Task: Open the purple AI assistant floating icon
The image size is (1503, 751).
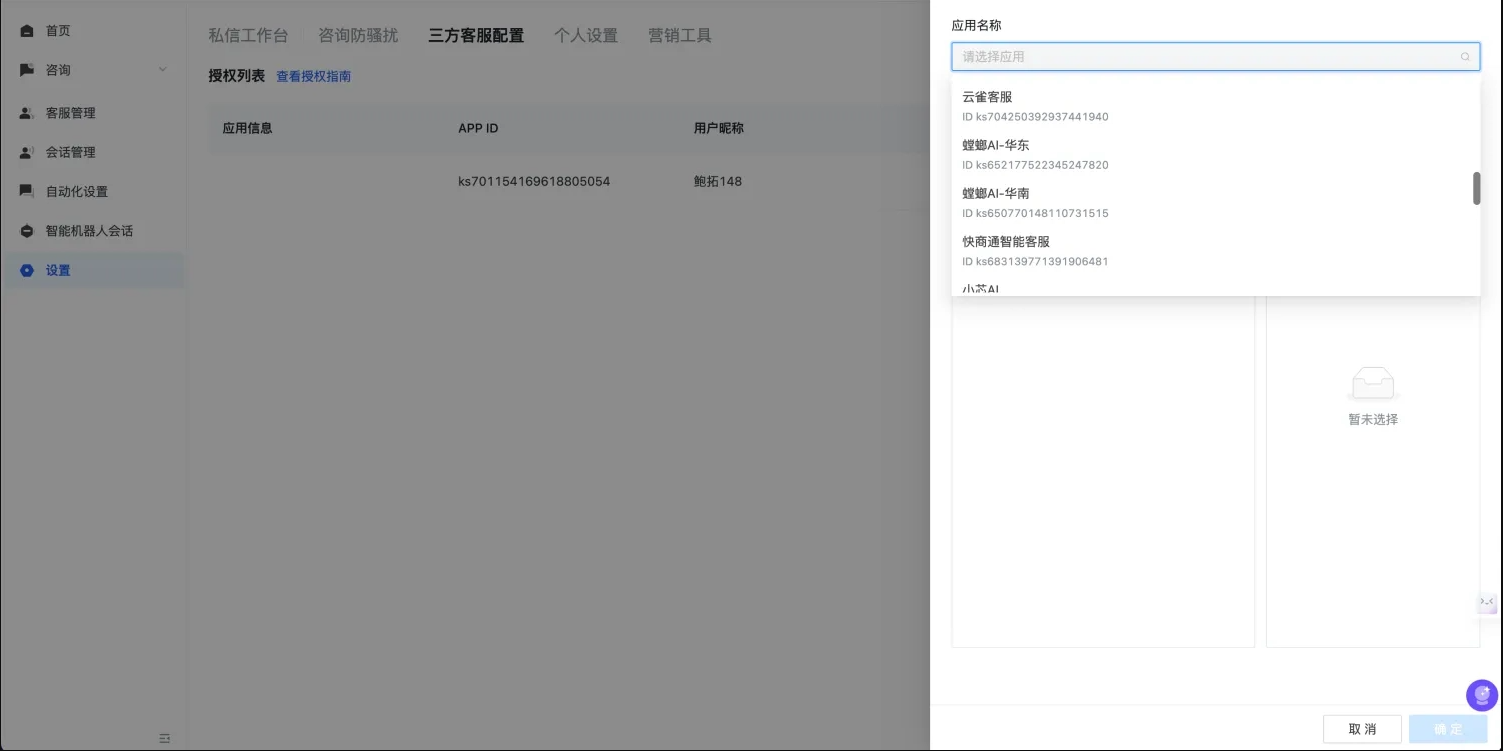Action: point(1481,695)
